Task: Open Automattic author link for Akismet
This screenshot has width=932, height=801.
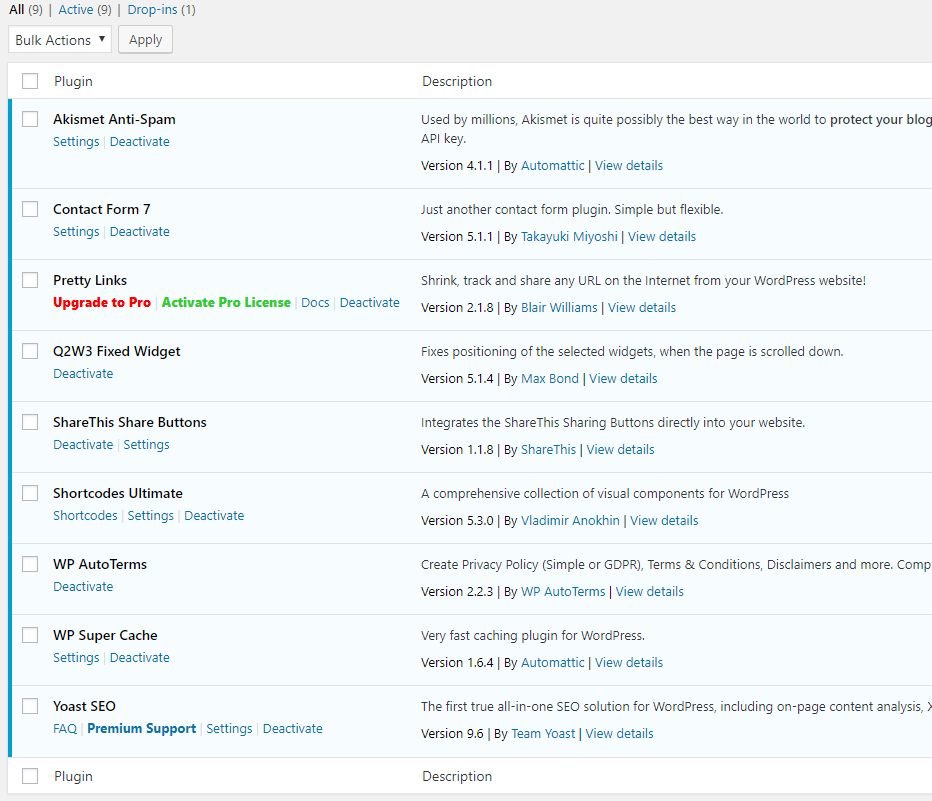Action: tap(553, 166)
